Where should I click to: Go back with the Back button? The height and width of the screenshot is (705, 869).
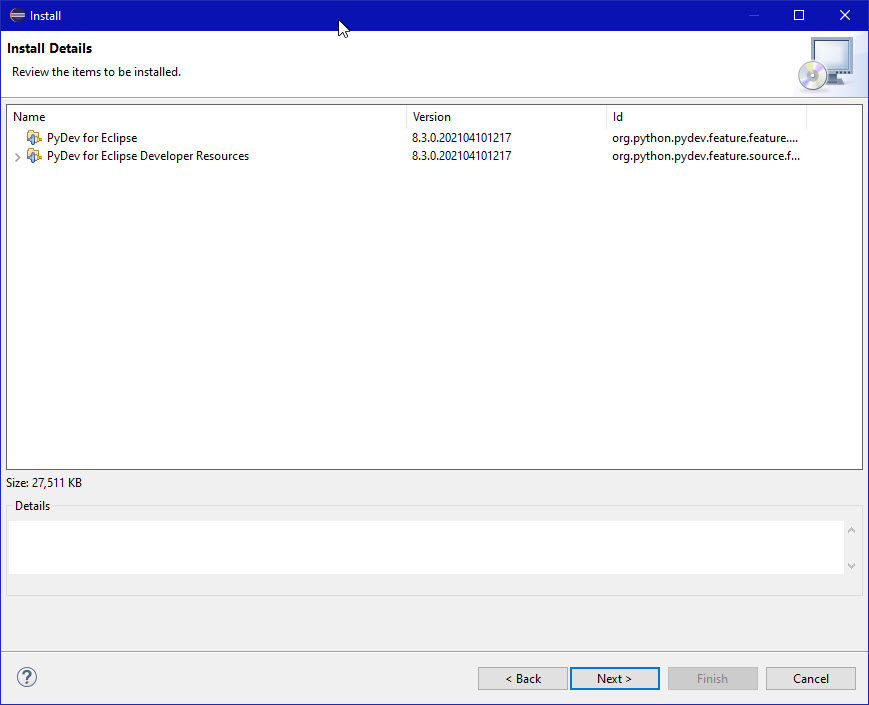pyautogui.click(x=522, y=678)
